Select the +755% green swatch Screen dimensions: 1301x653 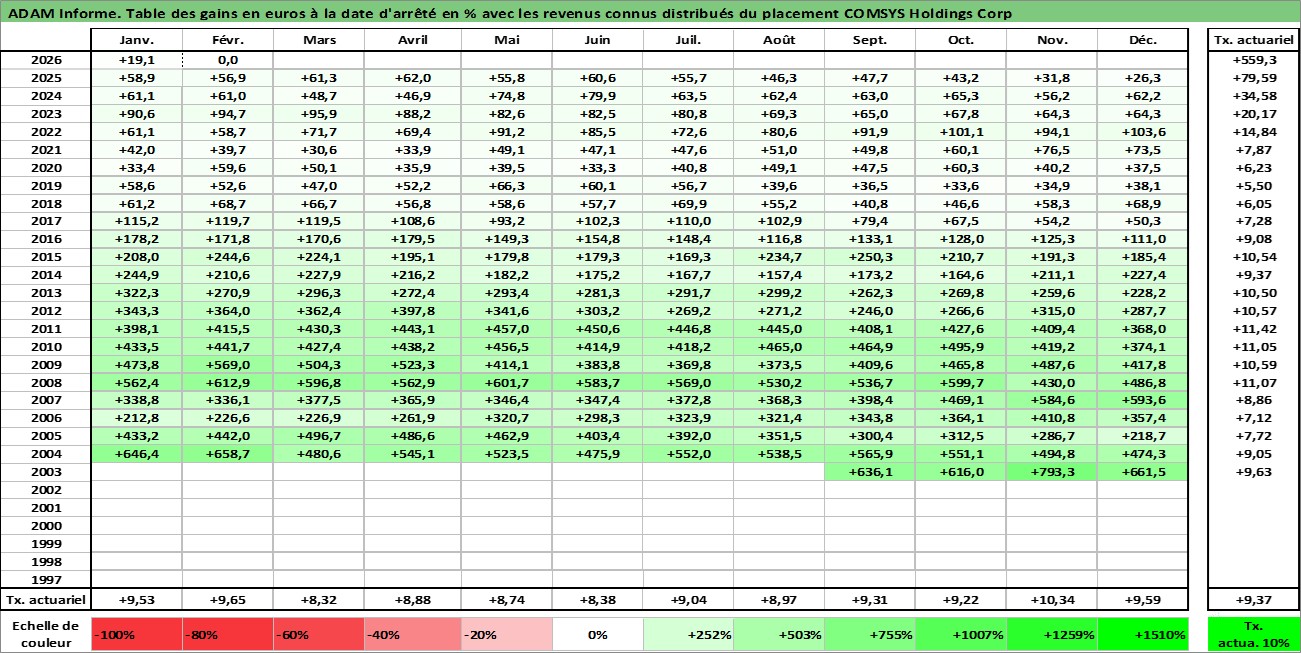869,634
